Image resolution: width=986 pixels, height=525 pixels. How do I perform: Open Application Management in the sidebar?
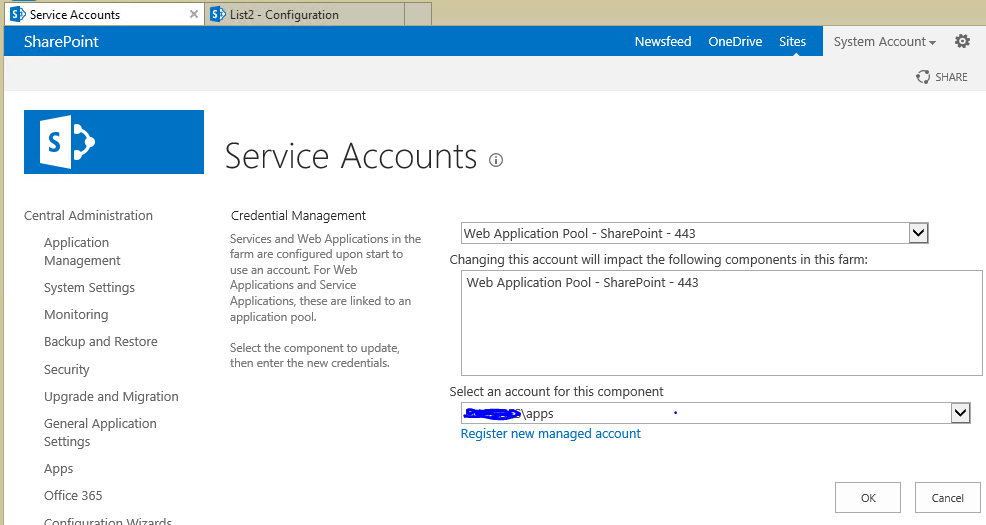coord(82,251)
